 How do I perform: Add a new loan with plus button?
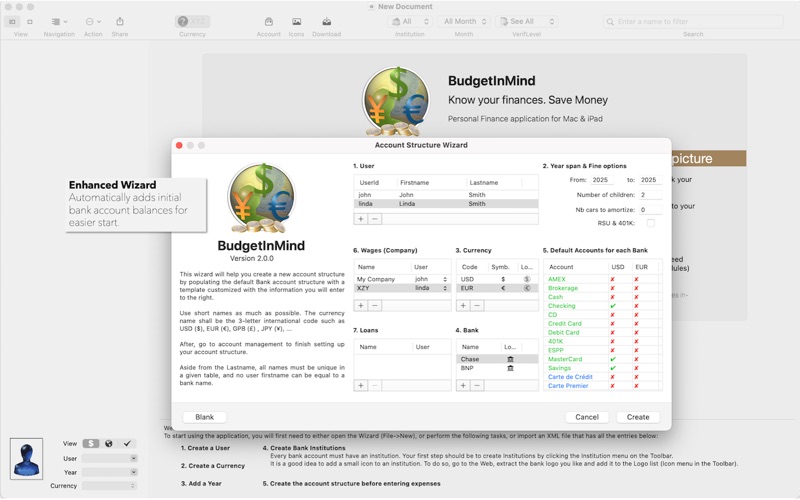click(361, 386)
